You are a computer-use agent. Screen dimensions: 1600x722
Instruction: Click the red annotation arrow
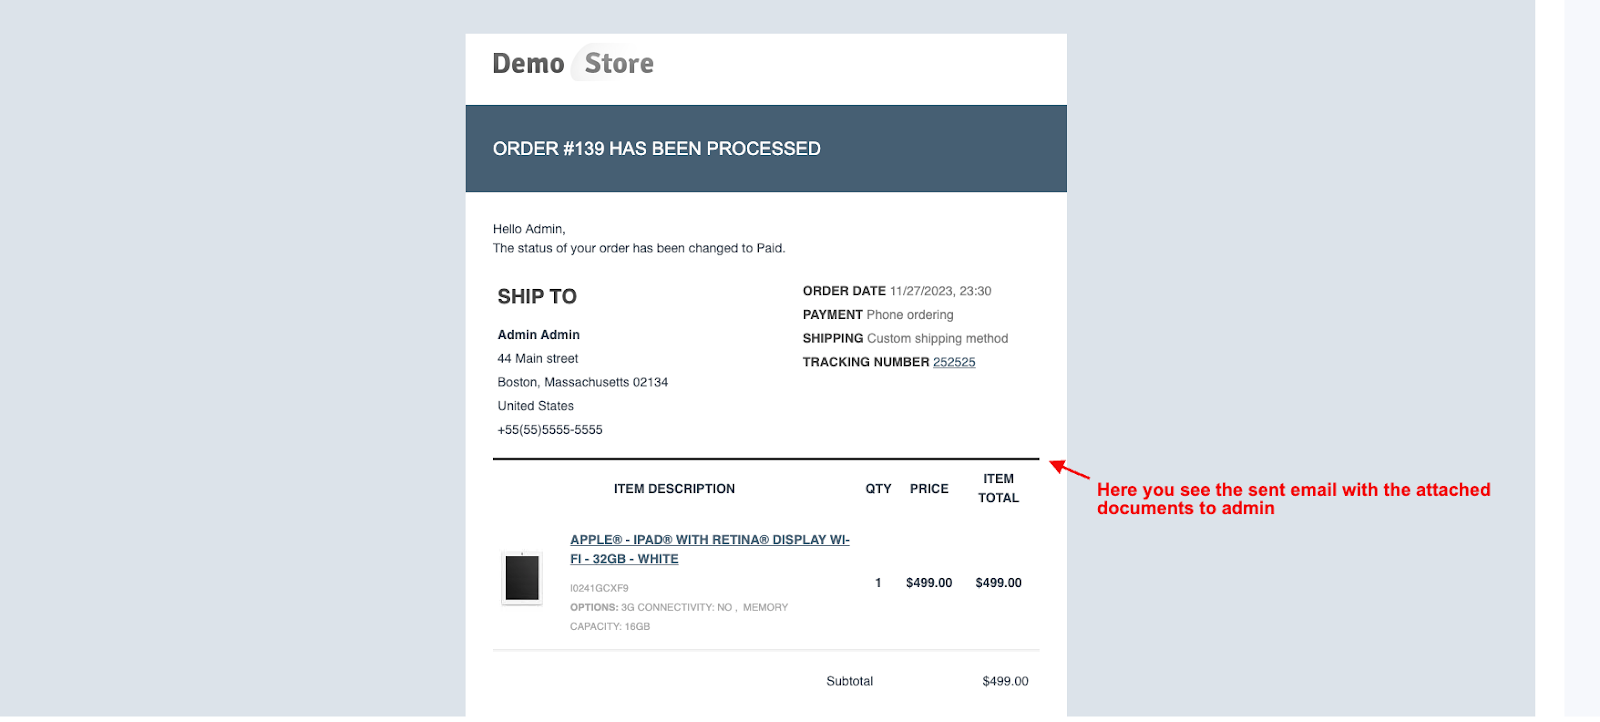coord(1069,469)
